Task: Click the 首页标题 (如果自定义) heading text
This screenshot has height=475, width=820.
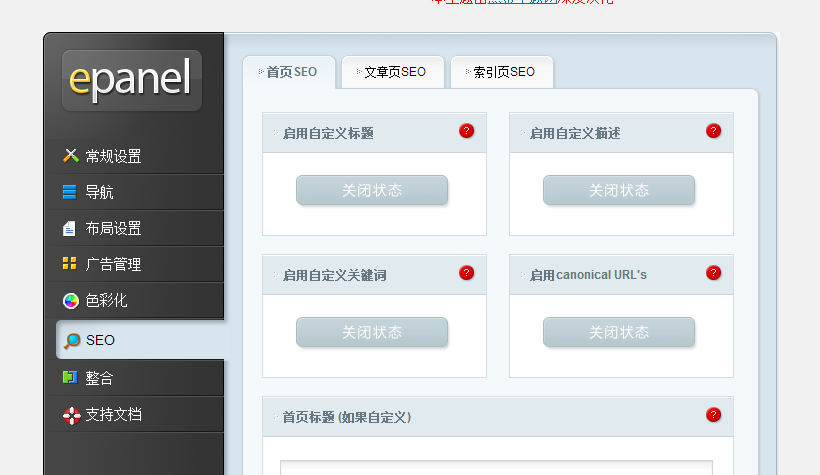Action: [x=347, y=417]
